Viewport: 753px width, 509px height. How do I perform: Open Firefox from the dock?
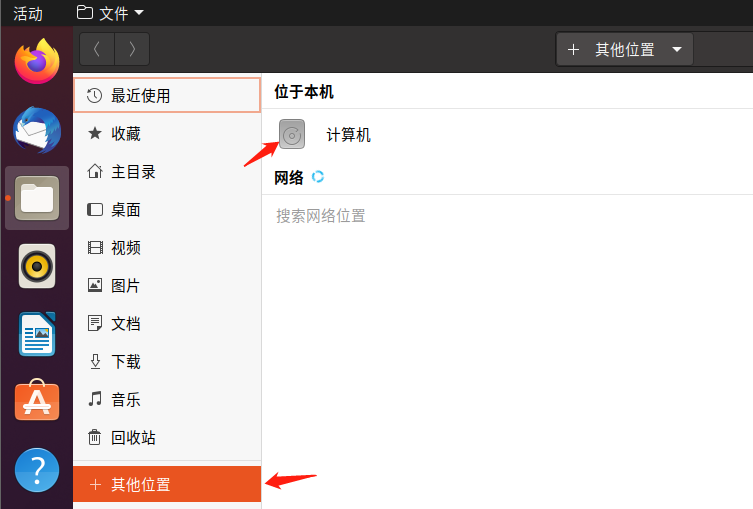tap(37, 61)
